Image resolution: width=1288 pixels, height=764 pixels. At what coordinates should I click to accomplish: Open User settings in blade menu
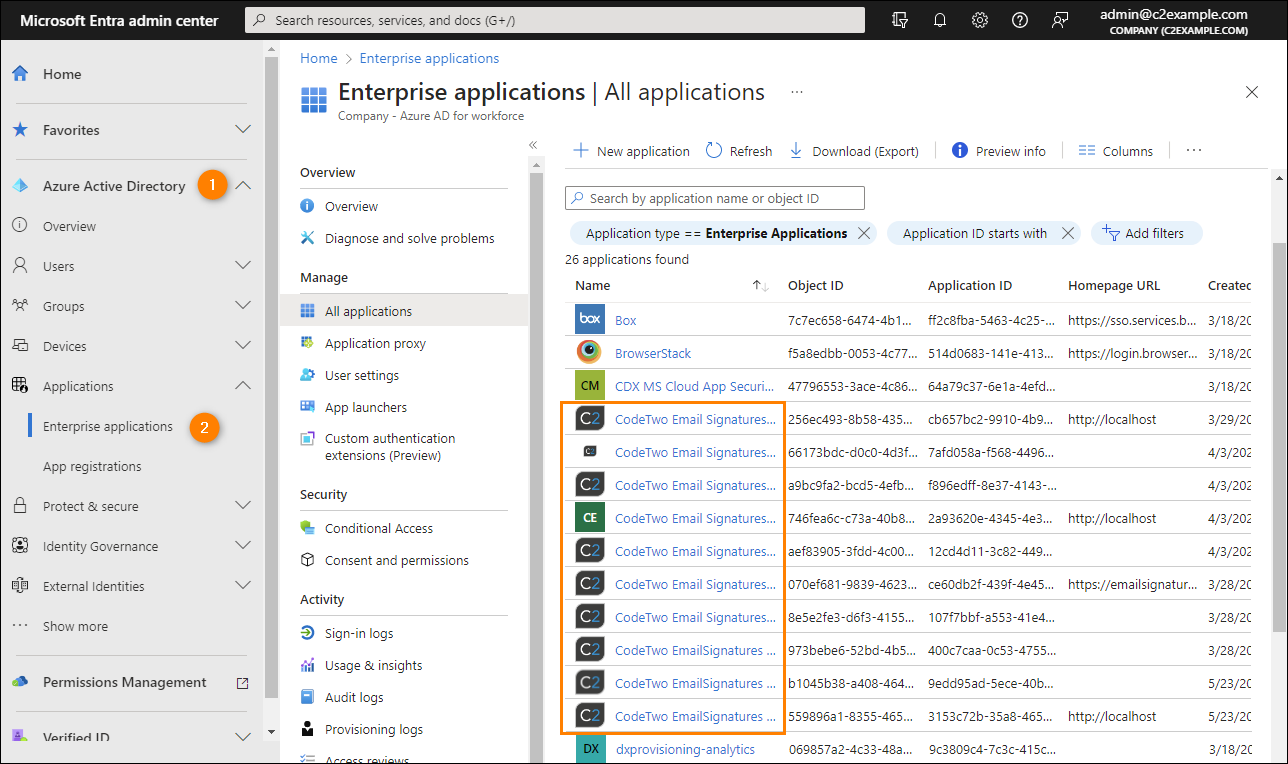[362, 375]
